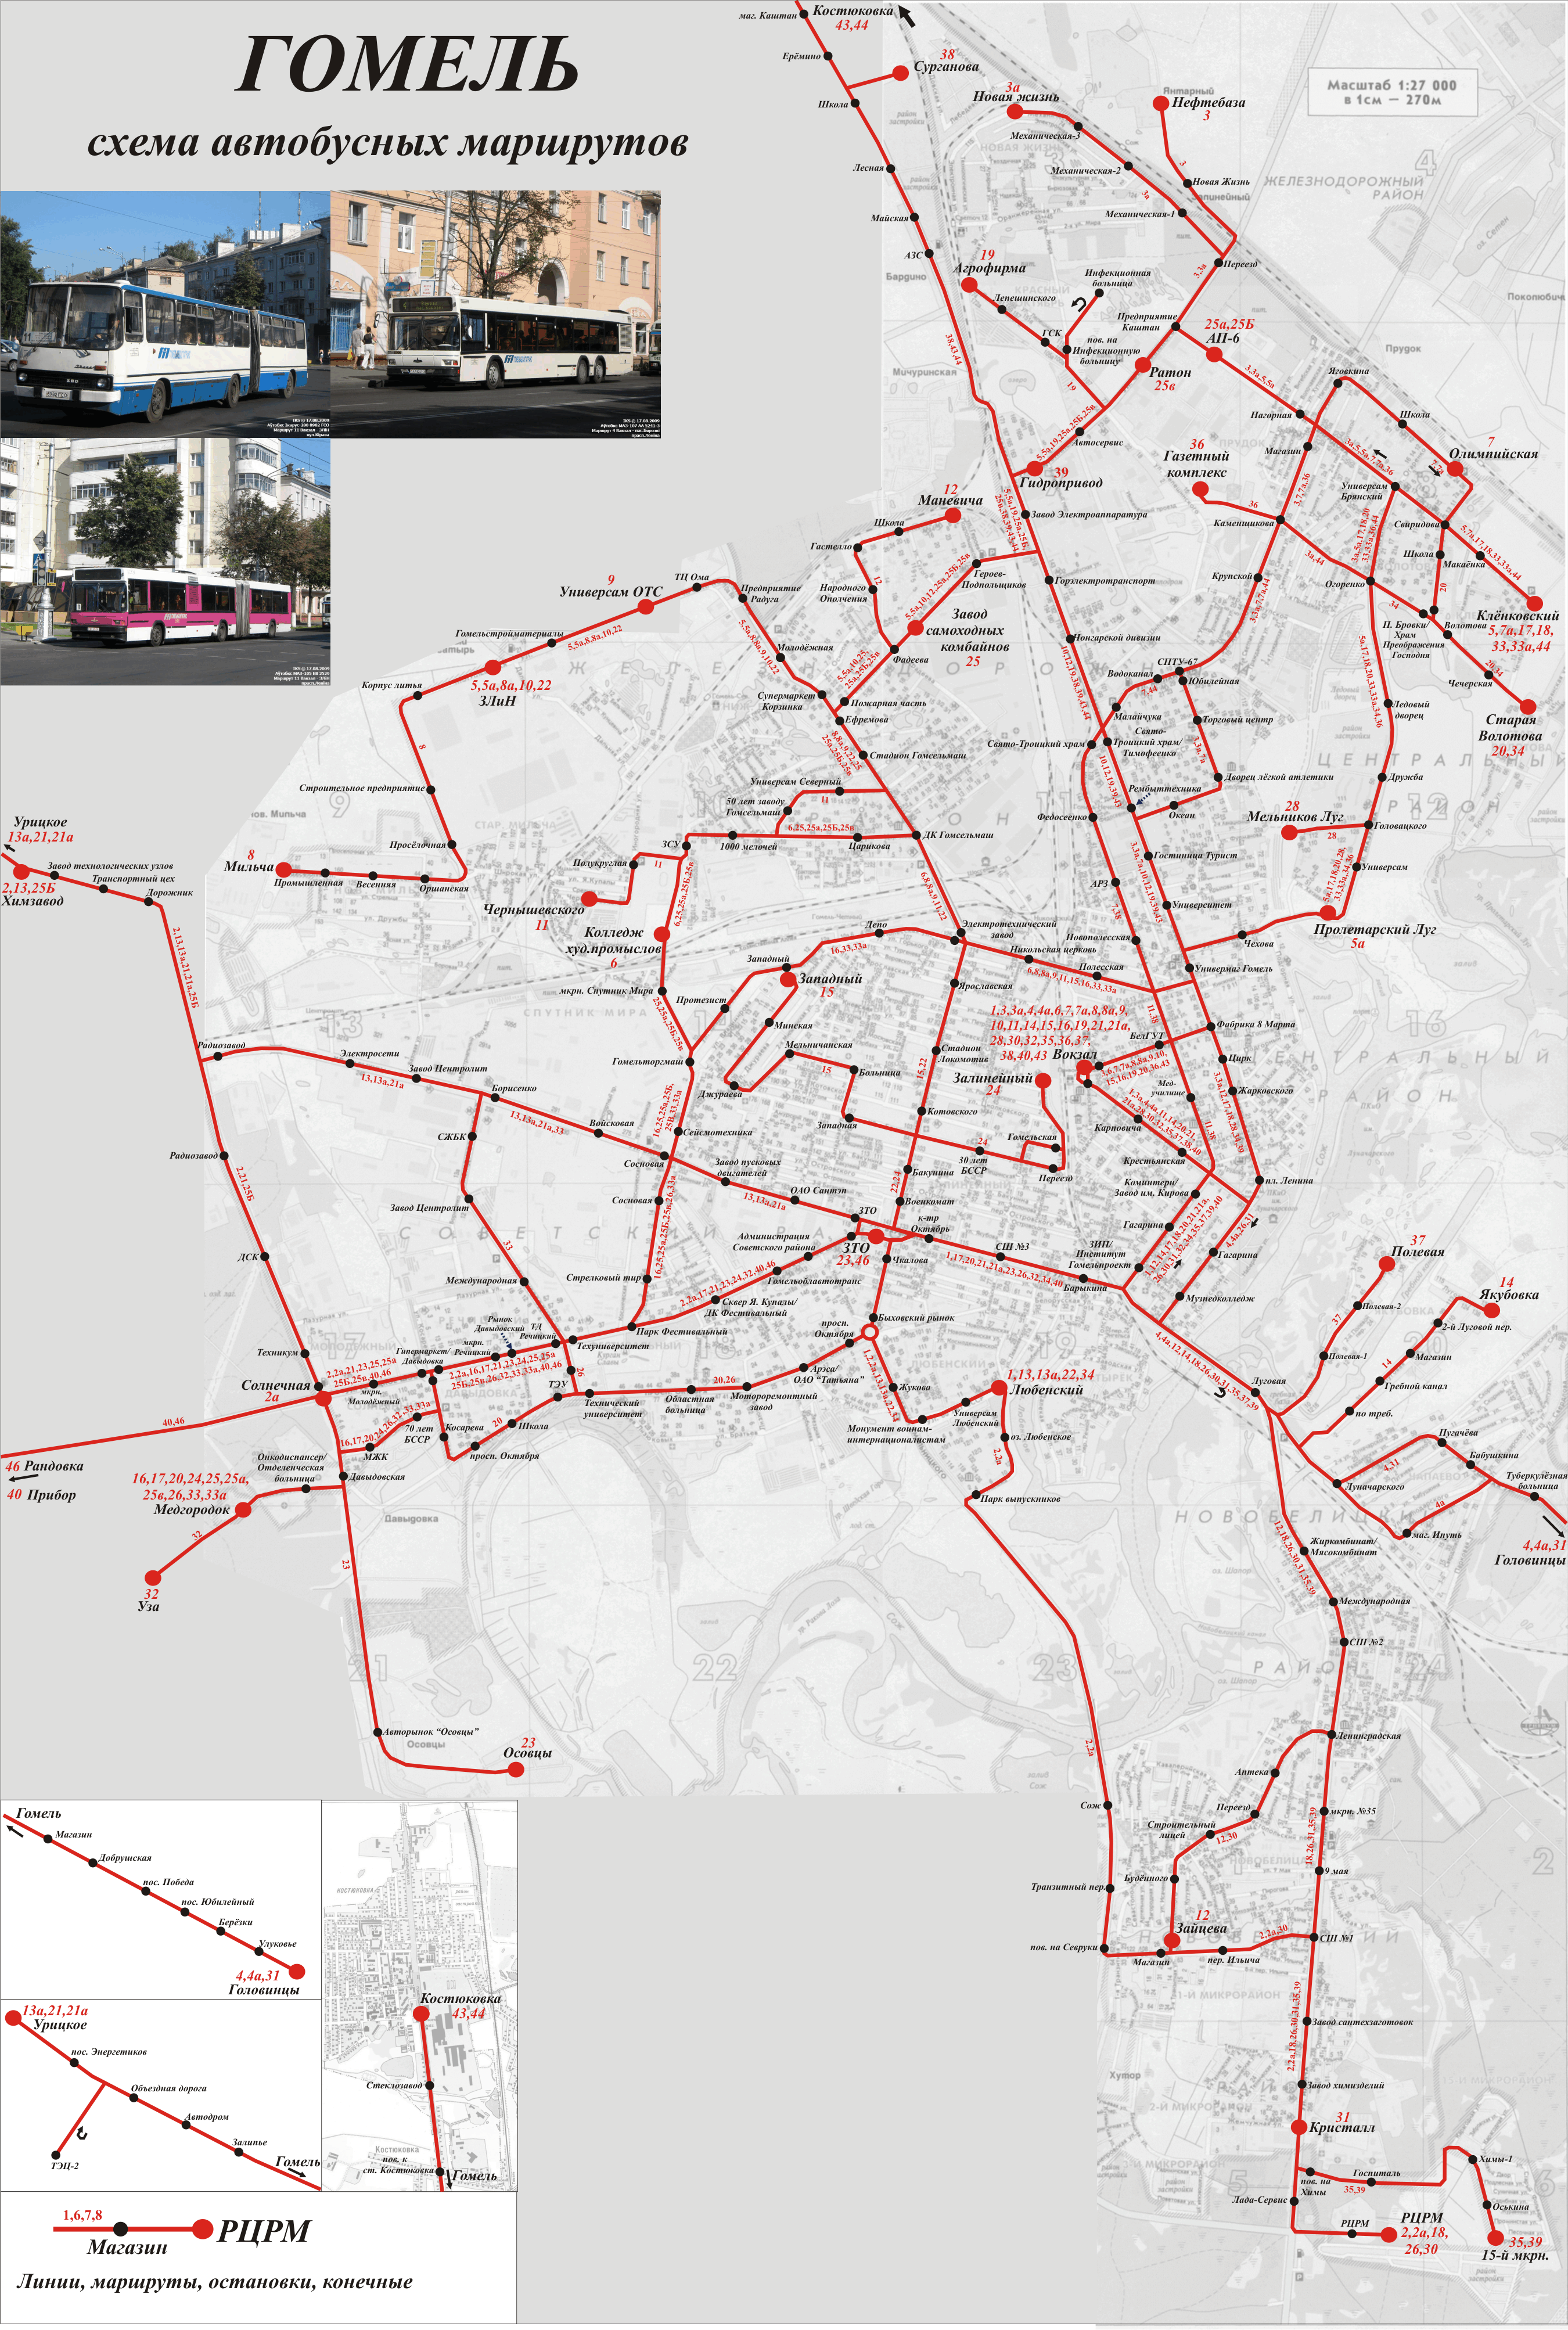This screenshot has width=1568, height=2330.
Task: Click red dot at "Западный" route 15 terminus
Action: pos(788,980)
